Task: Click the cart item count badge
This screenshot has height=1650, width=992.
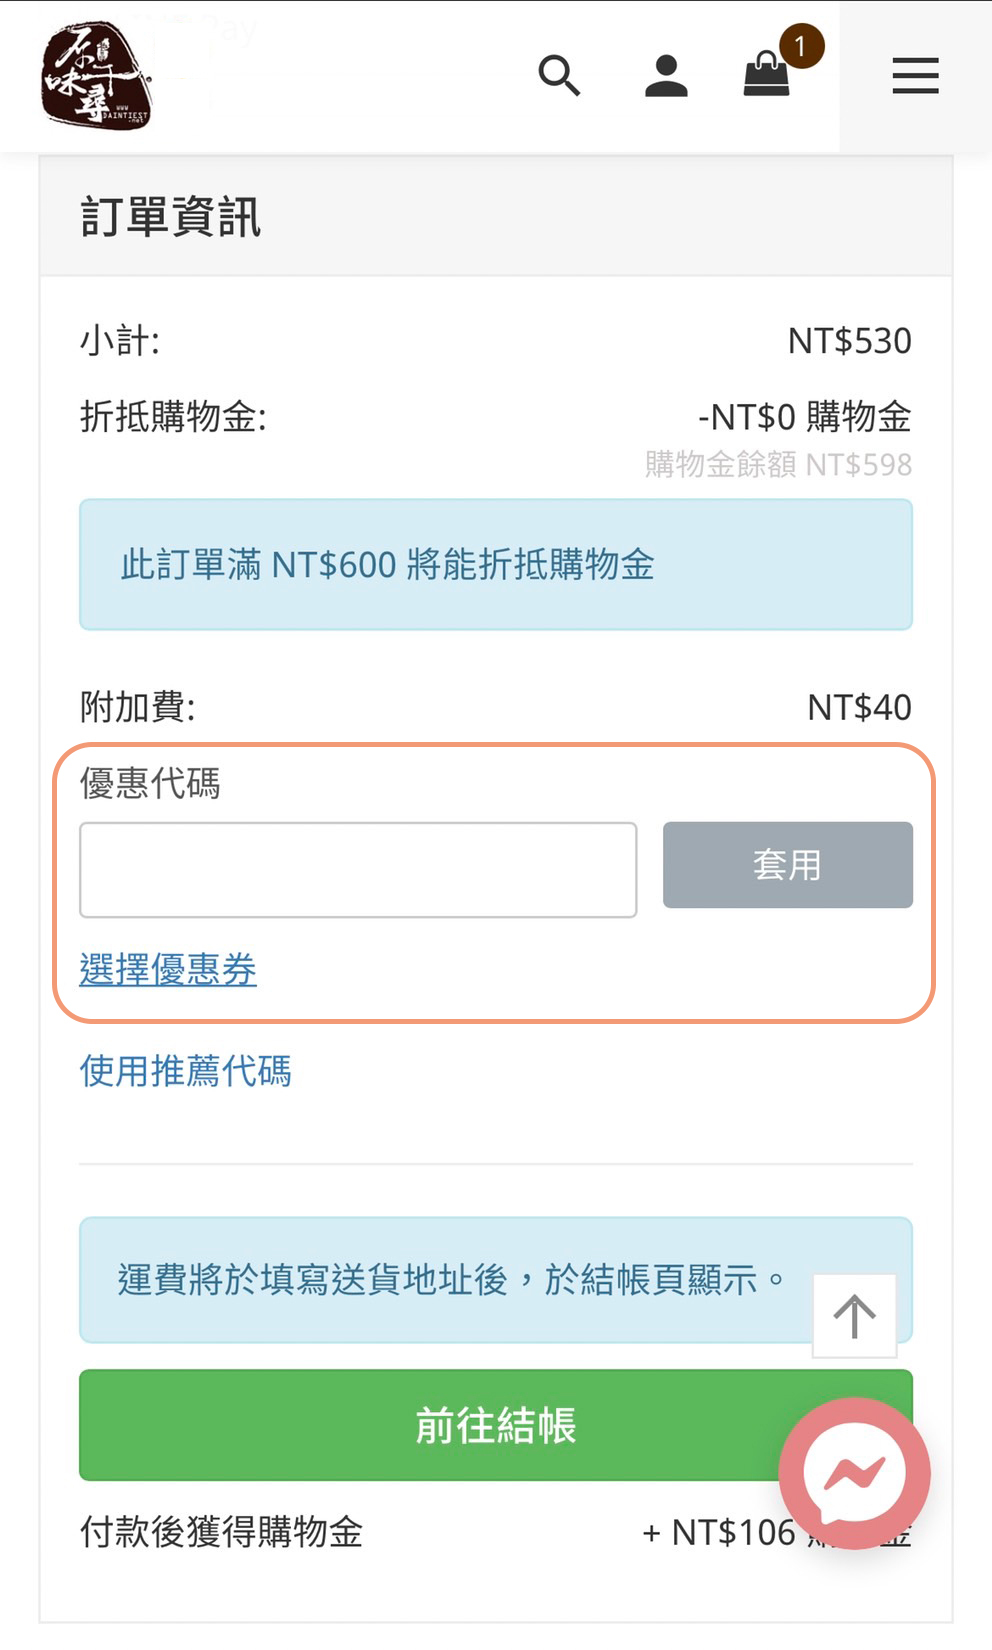Action: pos(801,46)
